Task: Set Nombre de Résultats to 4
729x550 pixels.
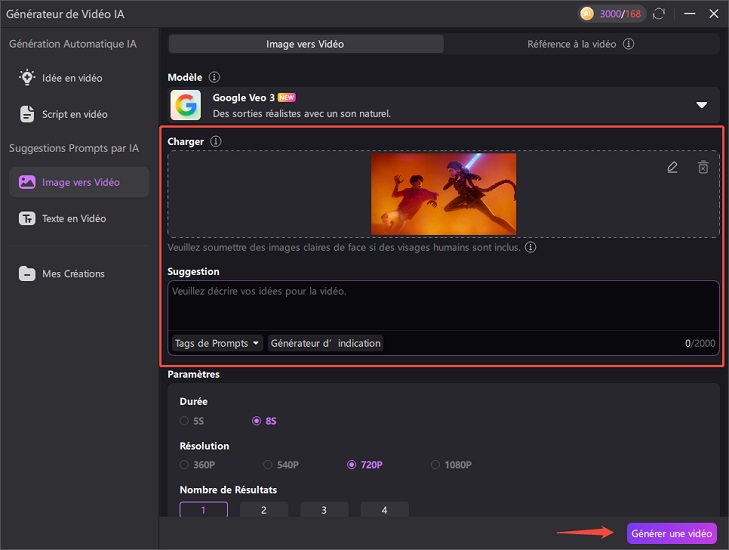Action: [x=384, y=510]
